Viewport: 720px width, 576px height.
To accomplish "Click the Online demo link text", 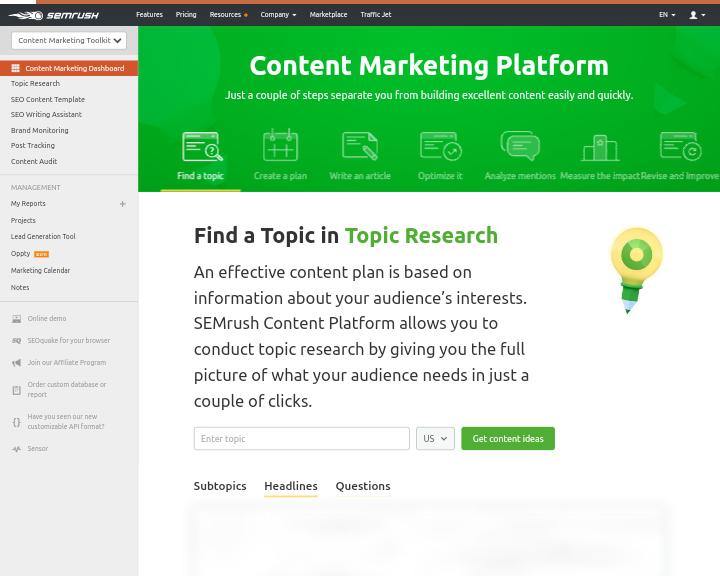I will click(x=47, y=318).
